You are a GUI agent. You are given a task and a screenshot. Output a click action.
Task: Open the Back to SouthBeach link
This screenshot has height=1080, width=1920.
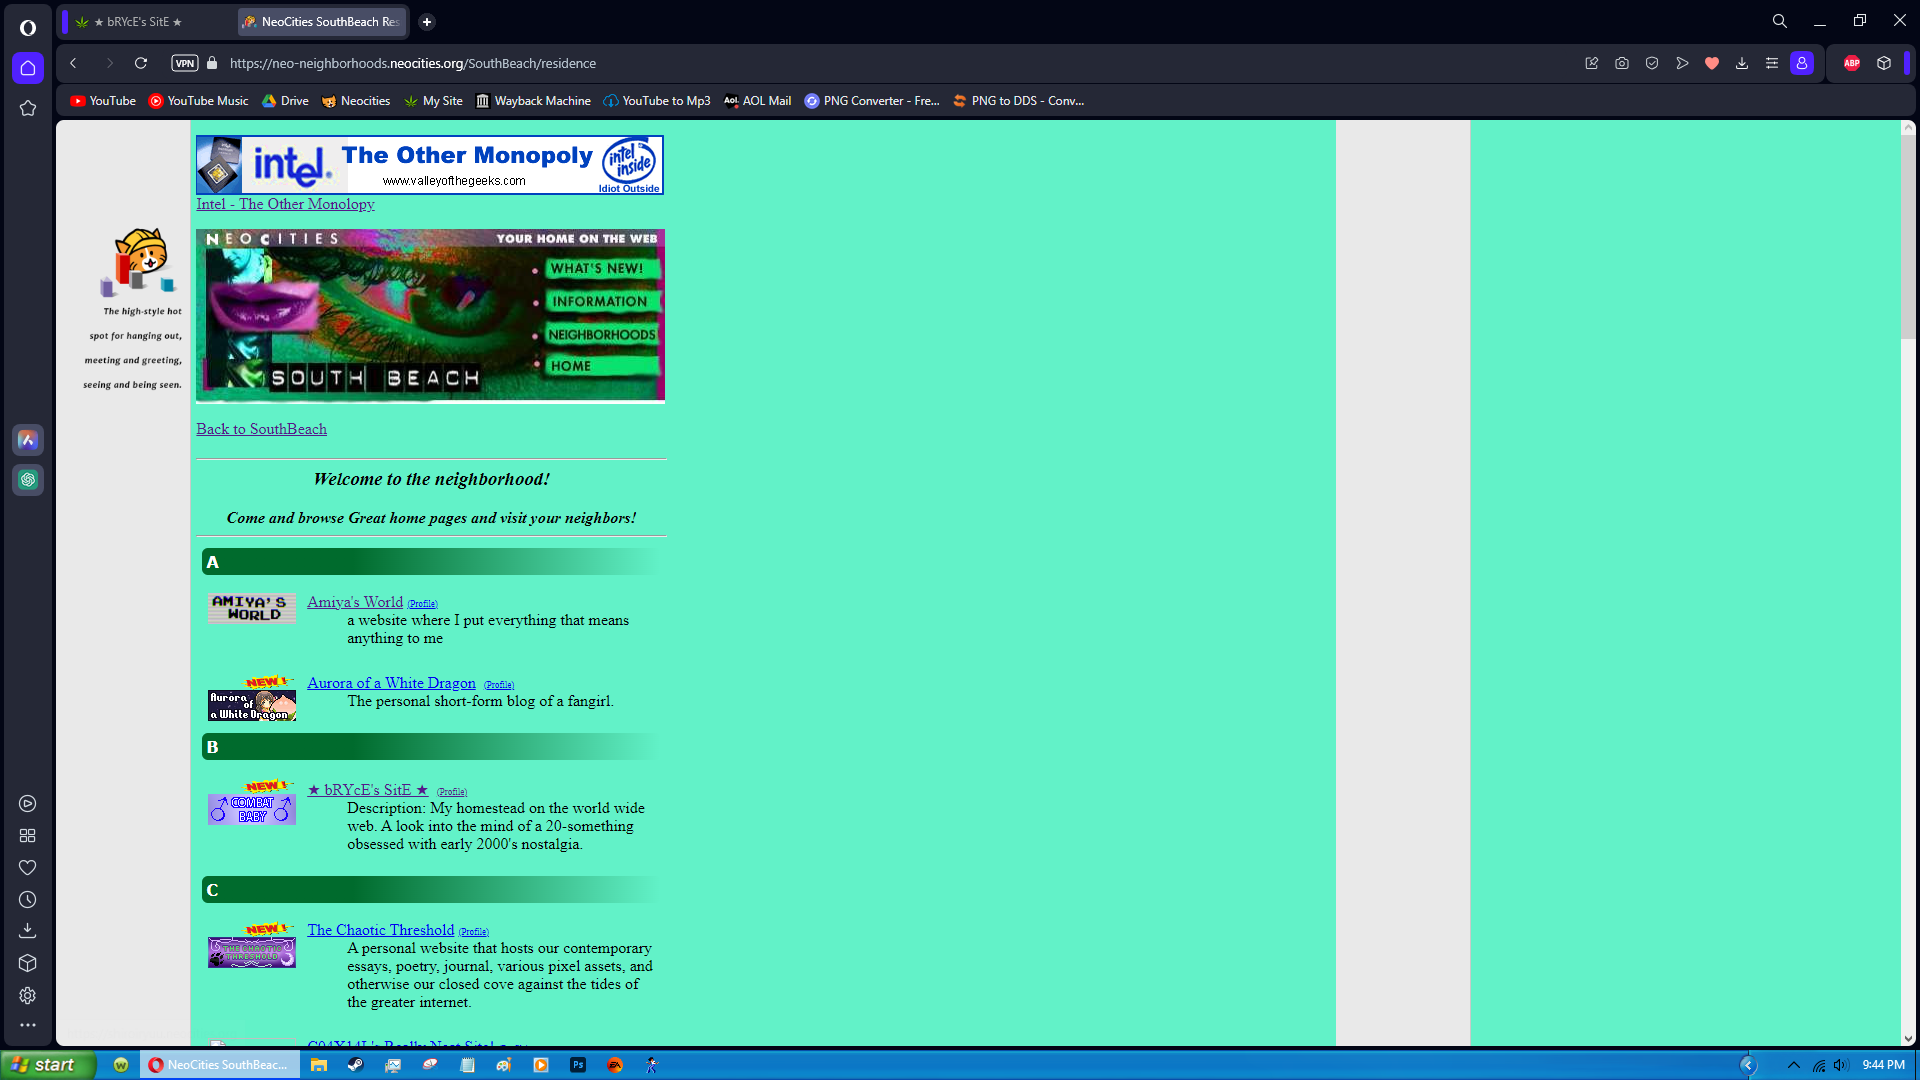coord(261,429)
